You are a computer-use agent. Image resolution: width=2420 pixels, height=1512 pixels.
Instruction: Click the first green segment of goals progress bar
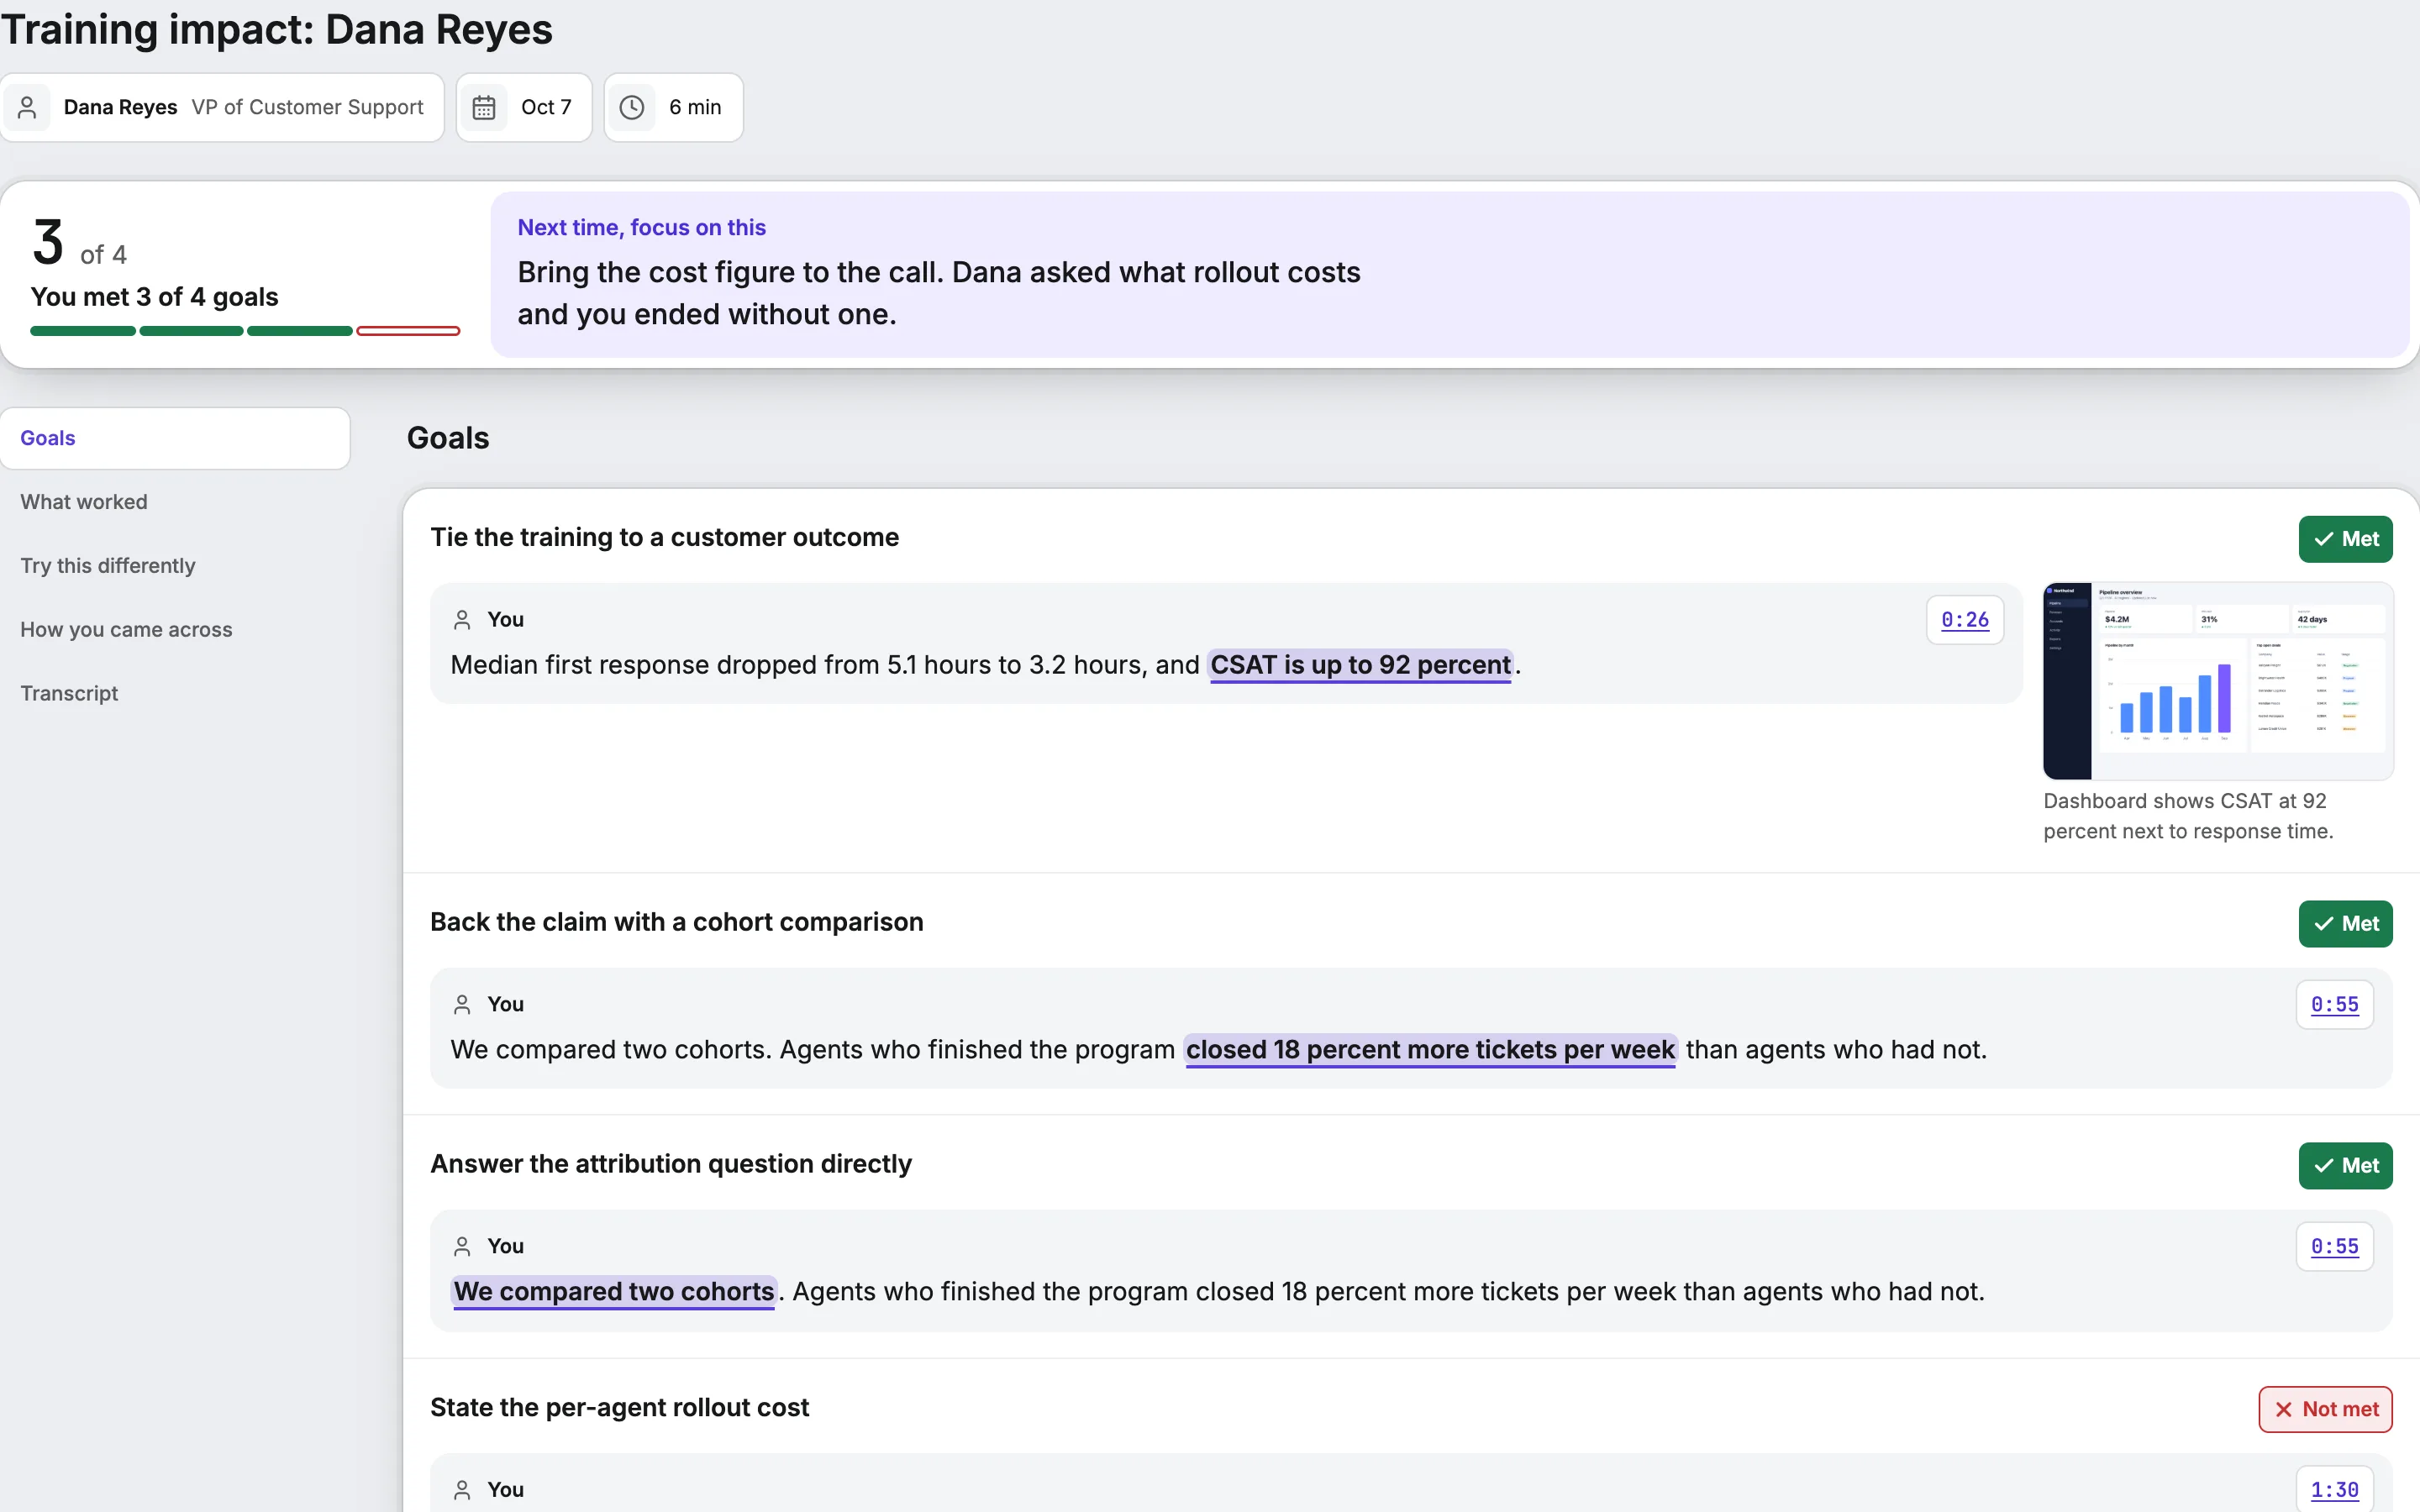click(x=83, y=331)
